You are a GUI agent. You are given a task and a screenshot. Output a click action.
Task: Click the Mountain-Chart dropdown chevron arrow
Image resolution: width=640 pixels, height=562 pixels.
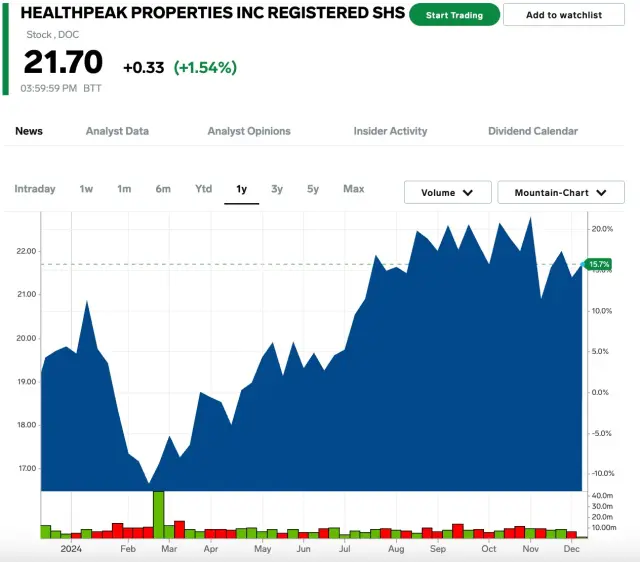pos(602,193)
